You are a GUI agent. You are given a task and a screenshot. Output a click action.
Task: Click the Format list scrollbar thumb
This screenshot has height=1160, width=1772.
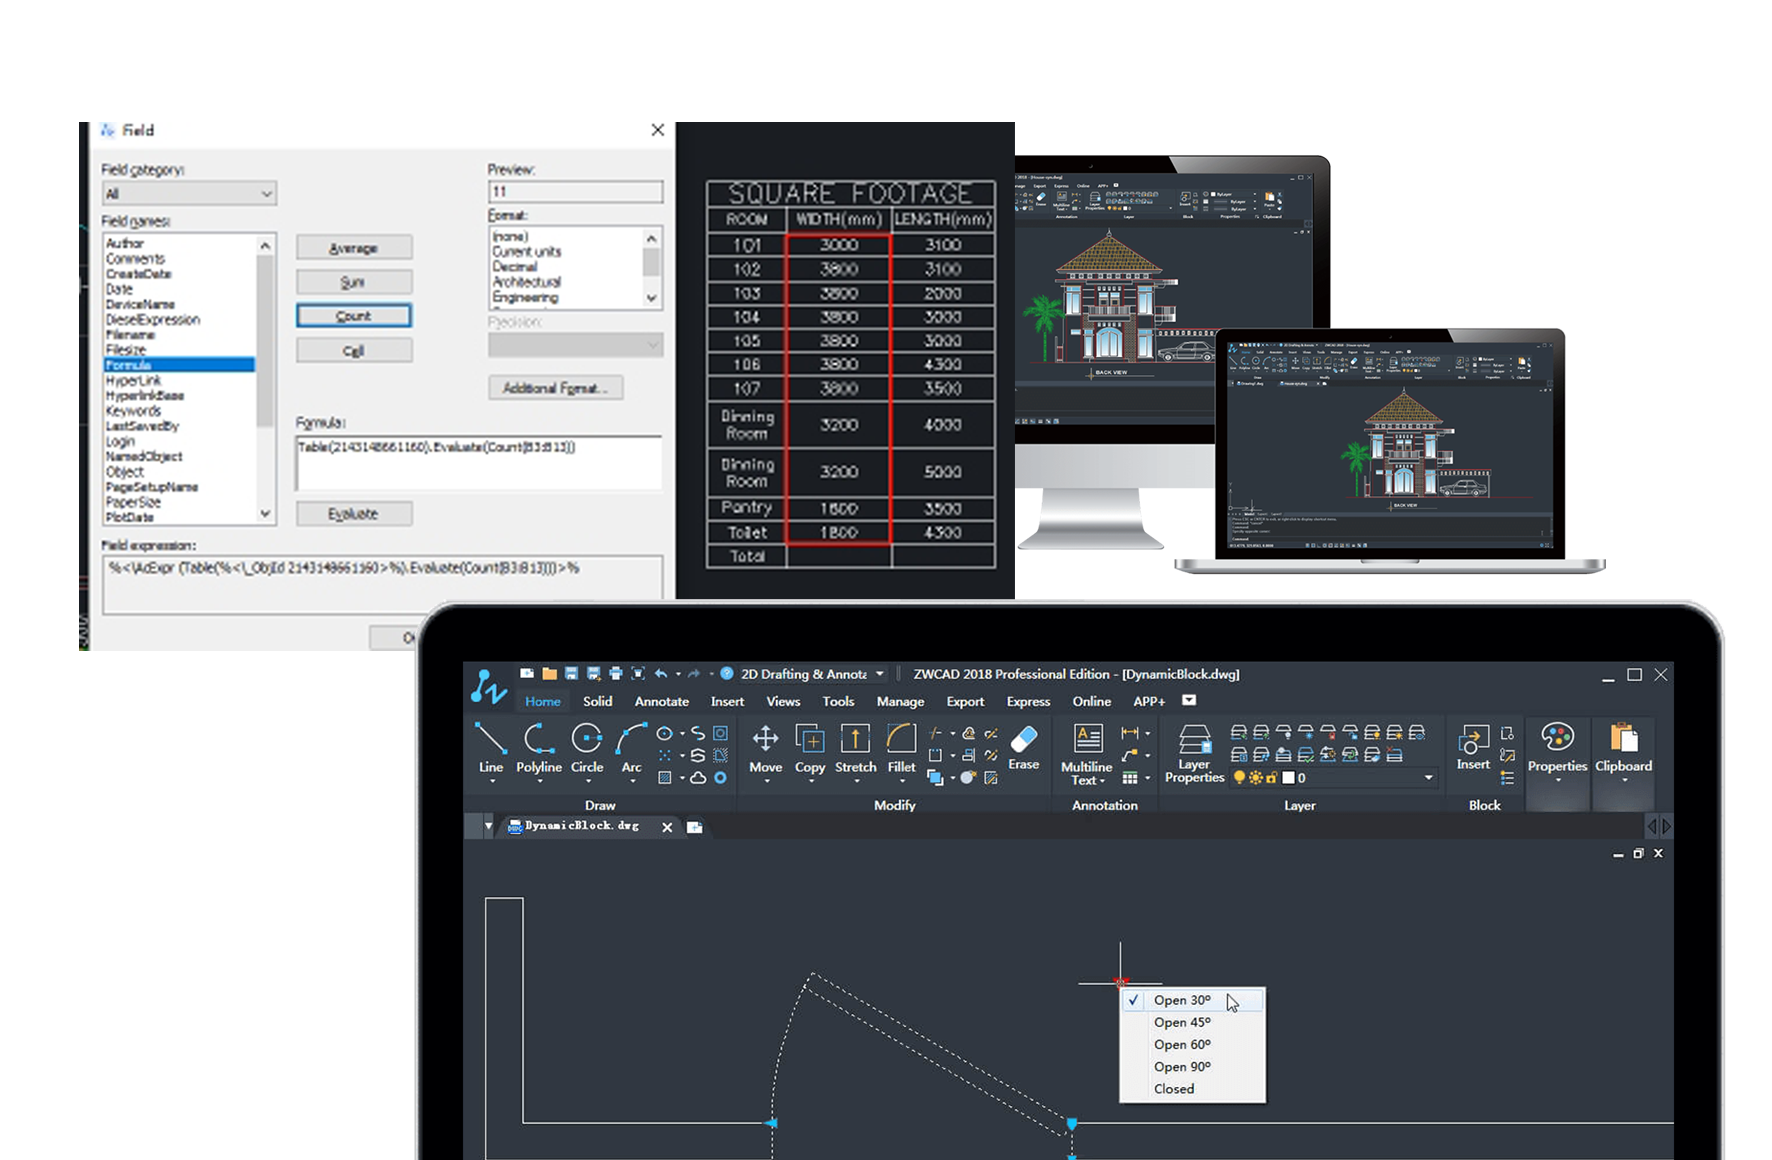[x=651, y=263]
